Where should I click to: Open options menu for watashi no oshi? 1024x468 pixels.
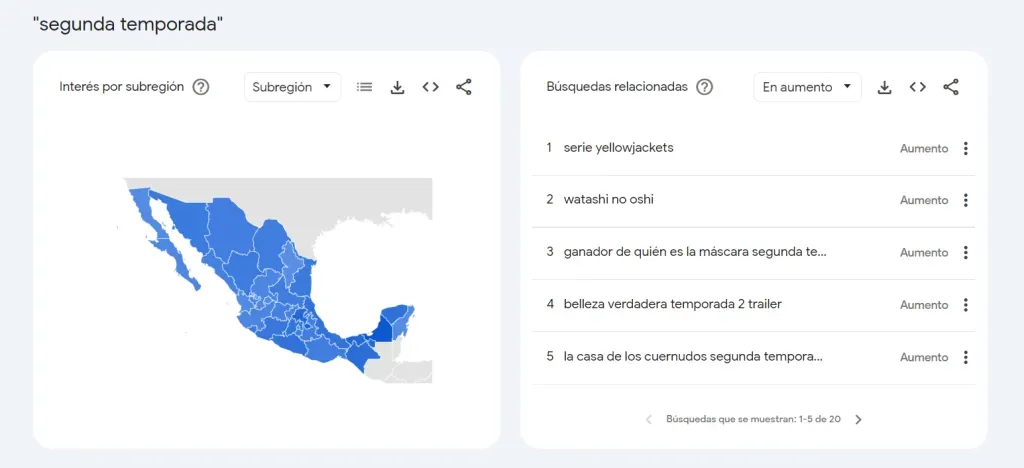(x=966, y=200)
